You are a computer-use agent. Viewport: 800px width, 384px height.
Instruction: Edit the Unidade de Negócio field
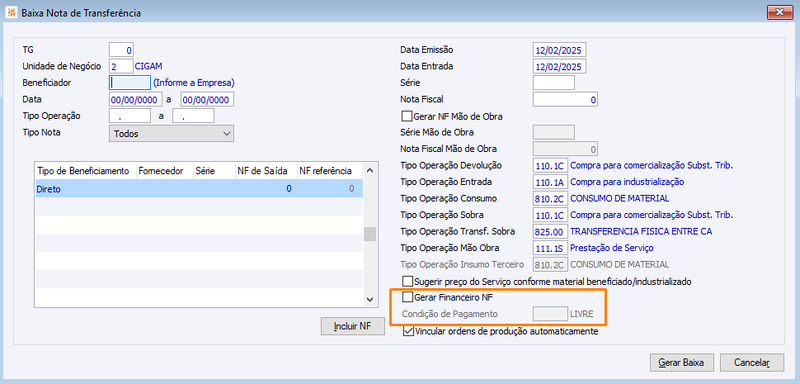(x=121, y=66)
